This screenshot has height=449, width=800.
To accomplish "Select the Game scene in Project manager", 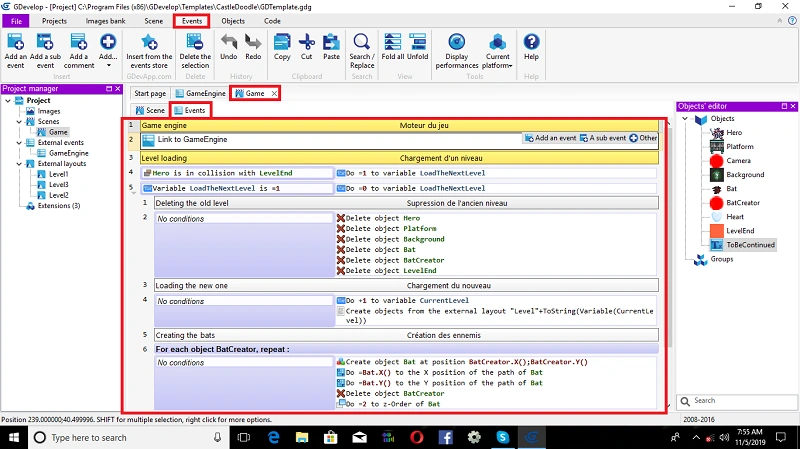I will click(58, 132).
